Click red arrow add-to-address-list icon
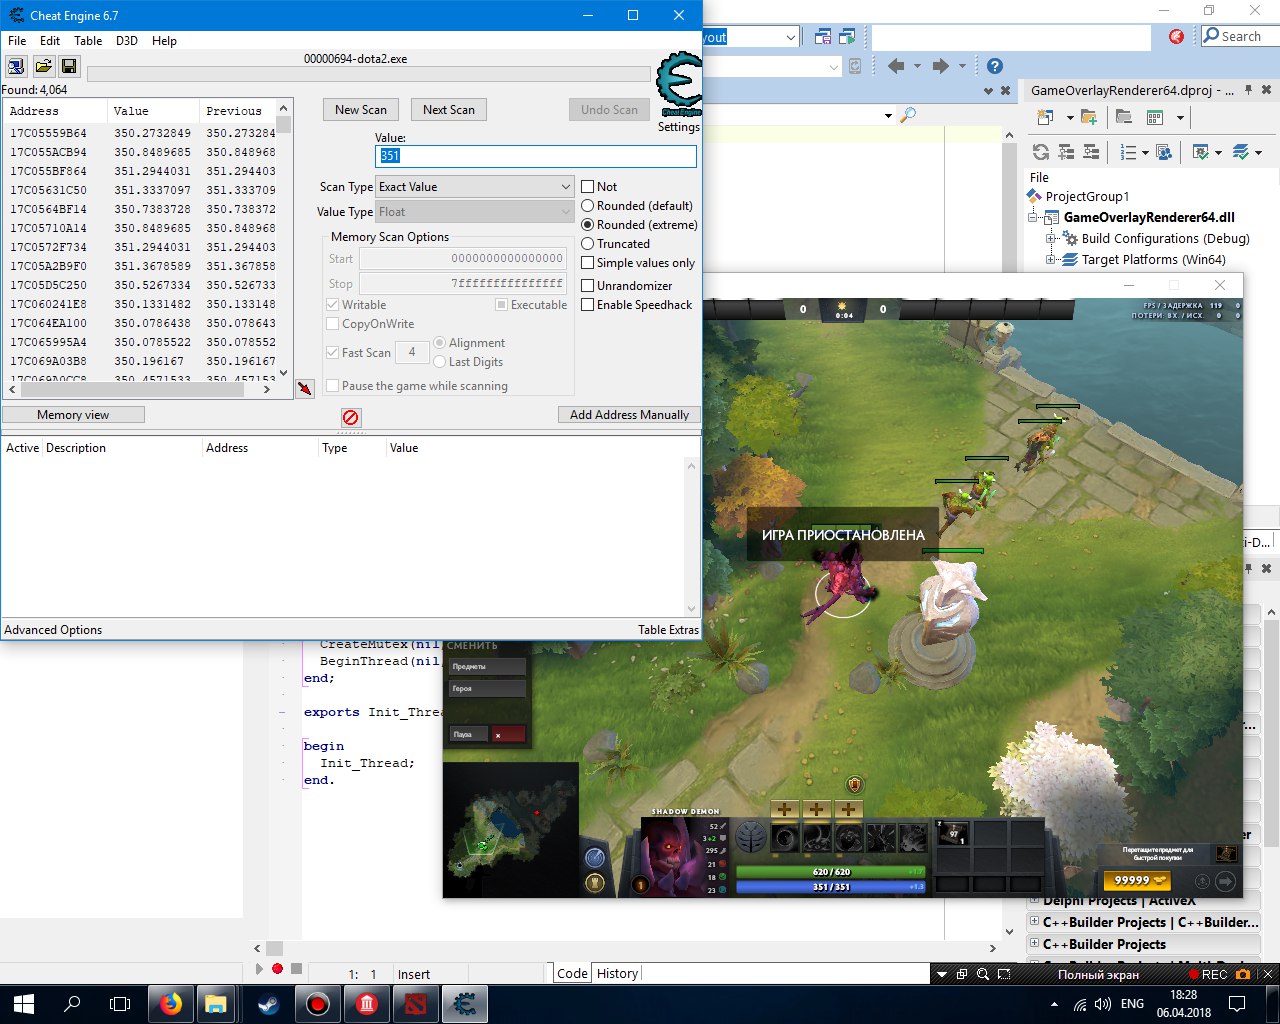Viewport: 1280px width, 1024px height. [305, 388]
